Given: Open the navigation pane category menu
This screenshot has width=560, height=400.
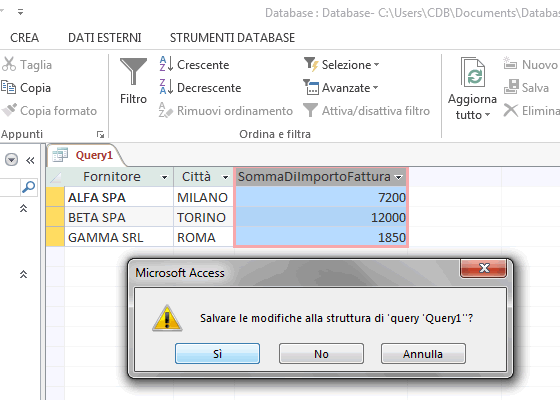Looking at the screenshot, I should (x=11, y=160).
